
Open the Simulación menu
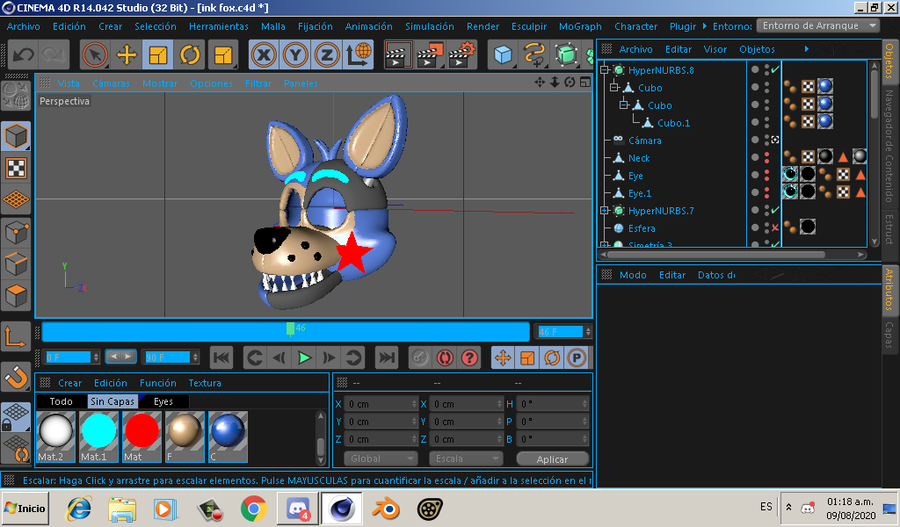point(429,26)
